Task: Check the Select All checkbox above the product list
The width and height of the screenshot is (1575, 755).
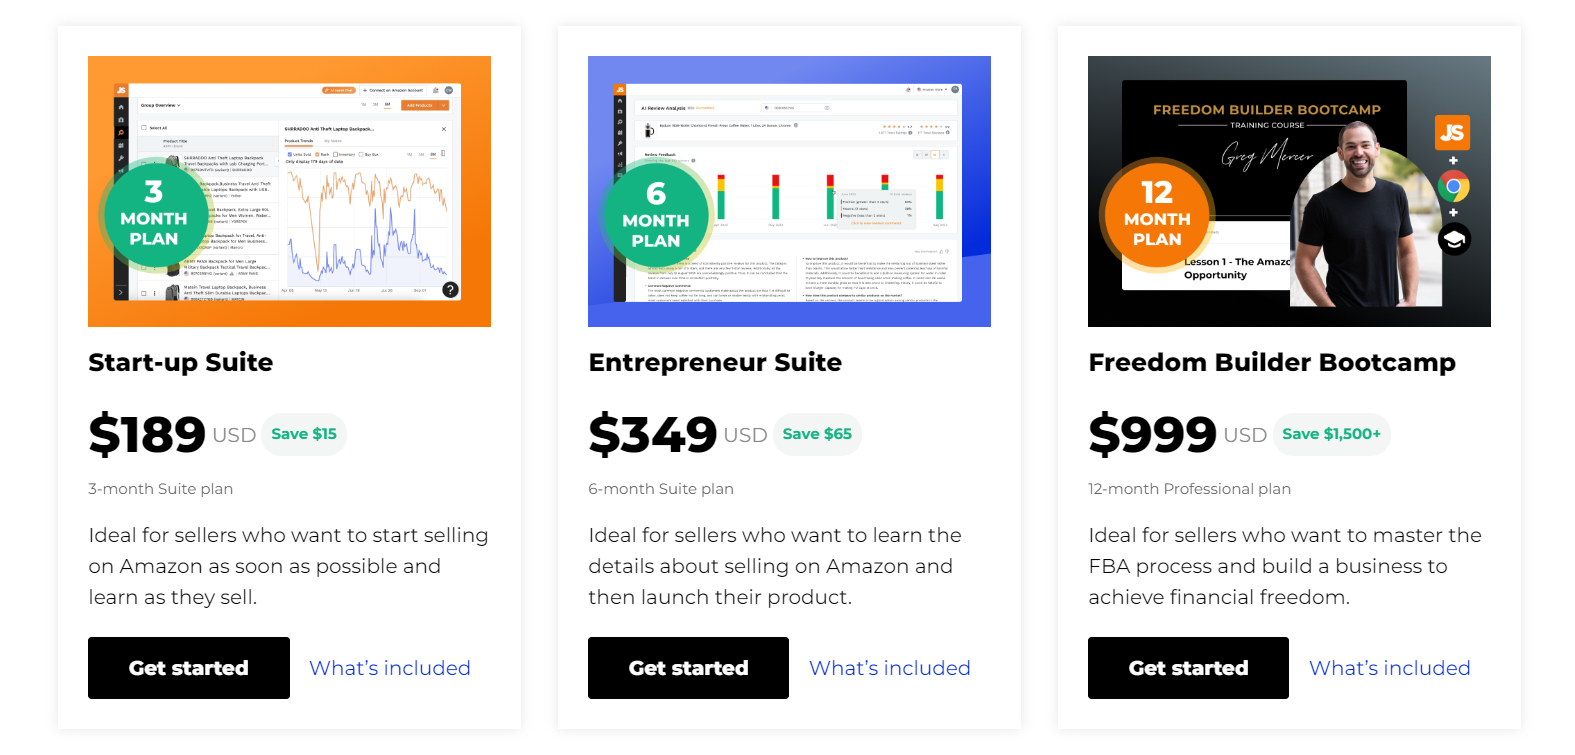Action: (144, 127)
